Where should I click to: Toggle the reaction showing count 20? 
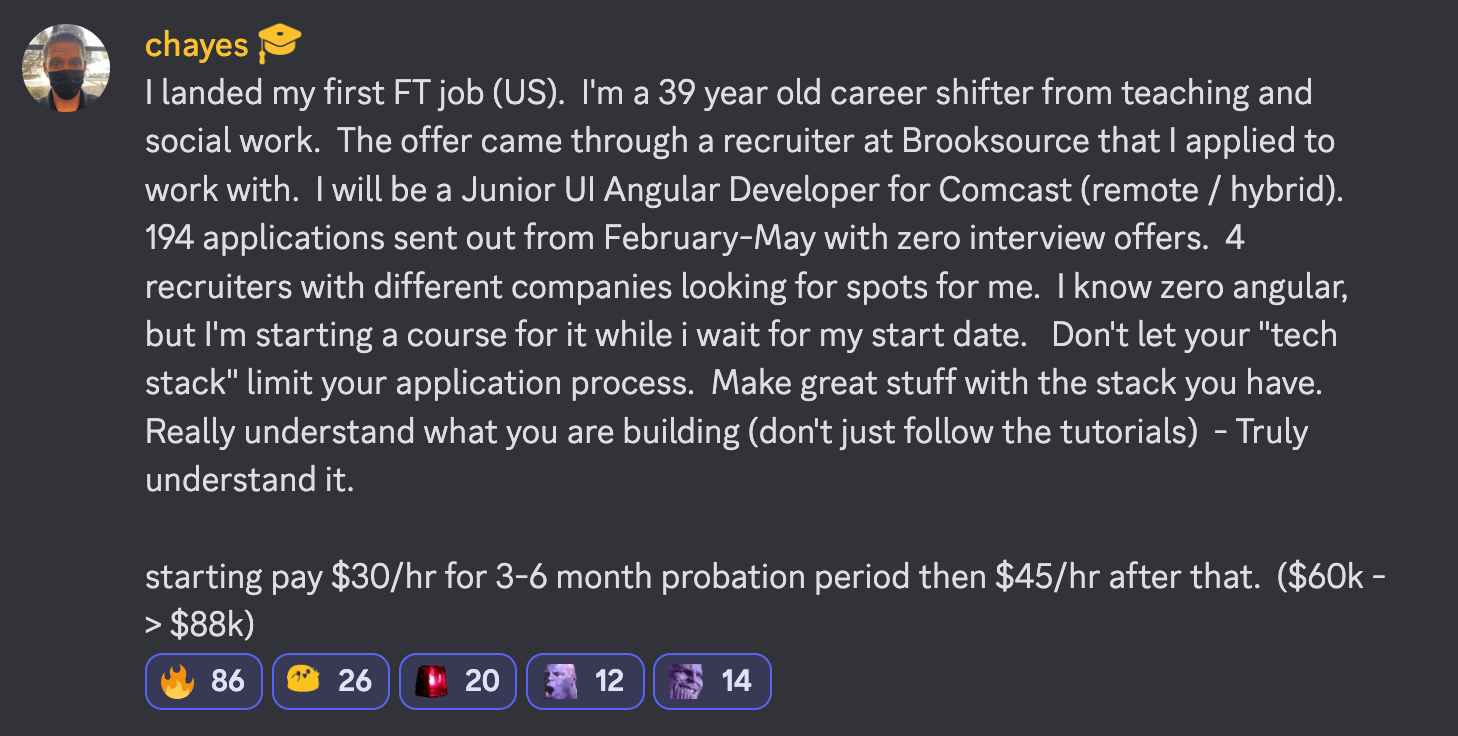click(x=458, y=681)
